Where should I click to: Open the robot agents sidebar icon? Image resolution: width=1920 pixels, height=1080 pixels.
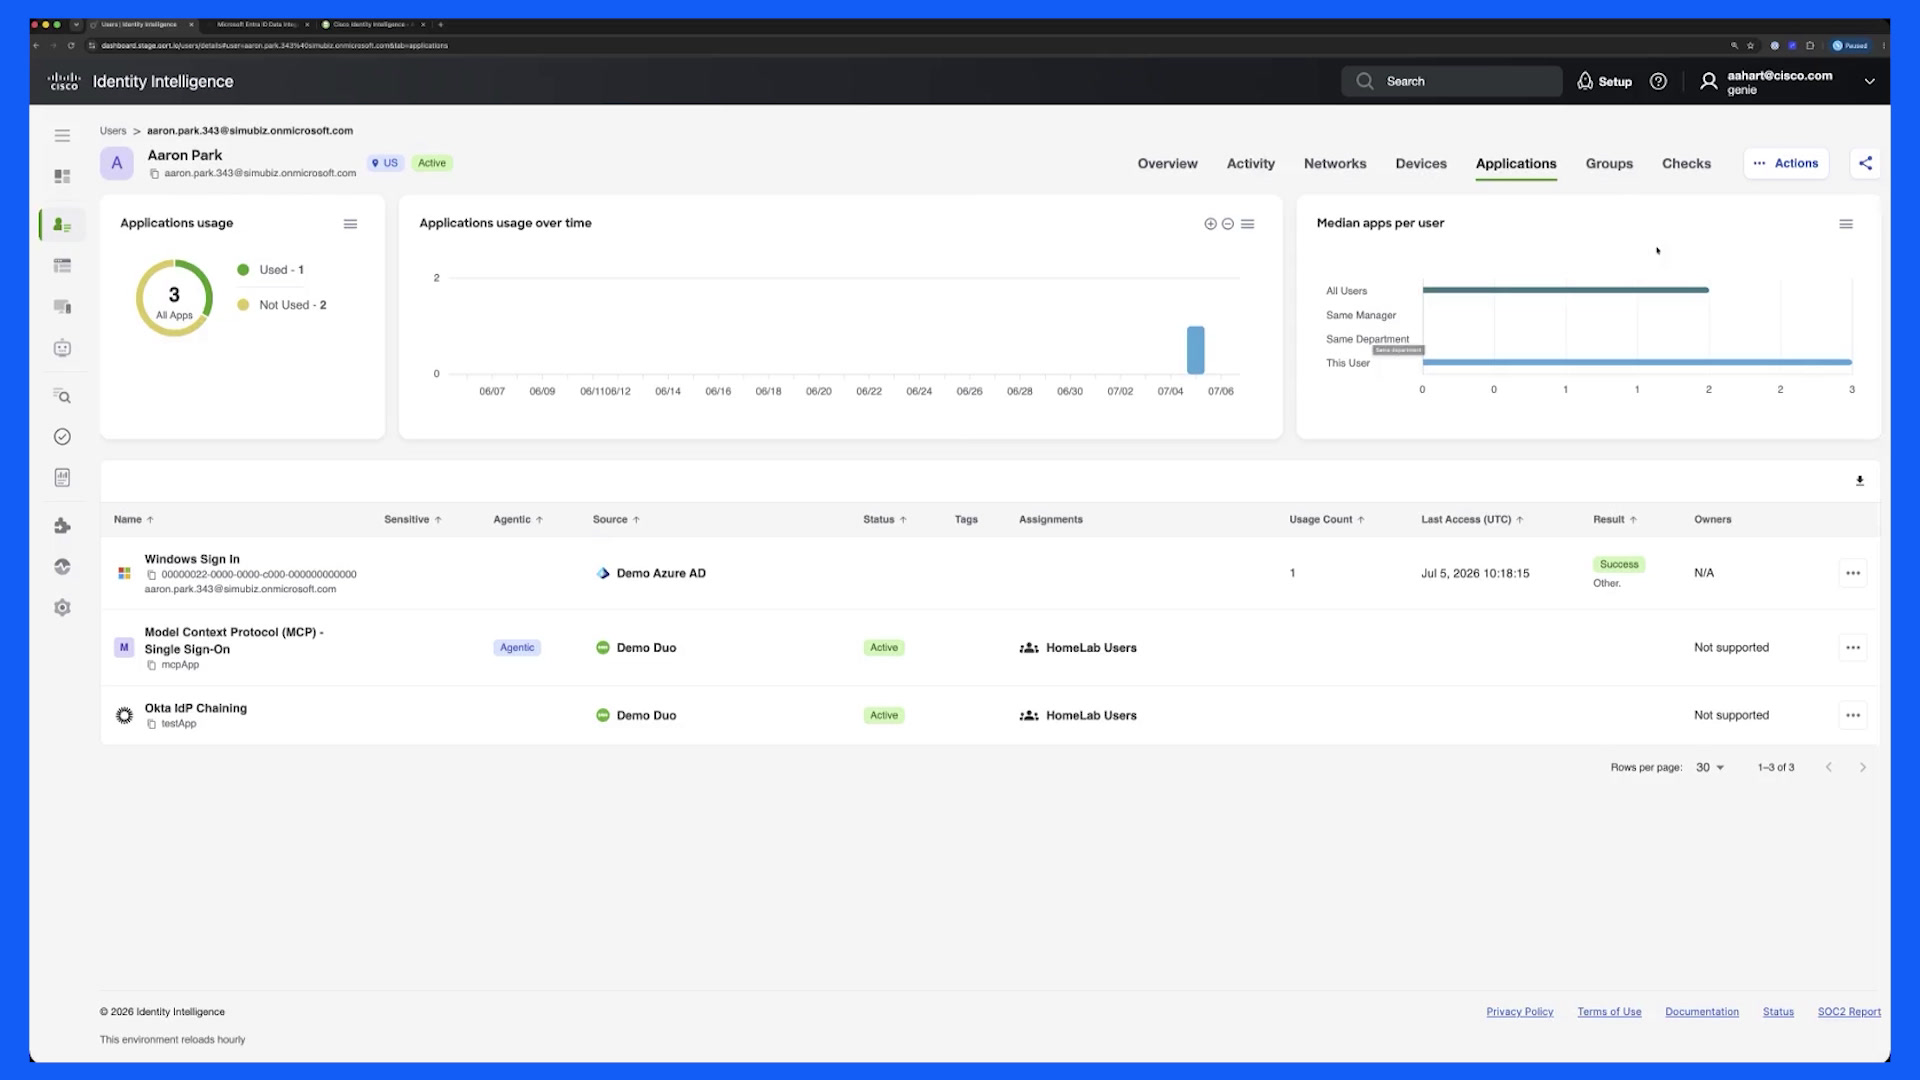coord(62,348)
